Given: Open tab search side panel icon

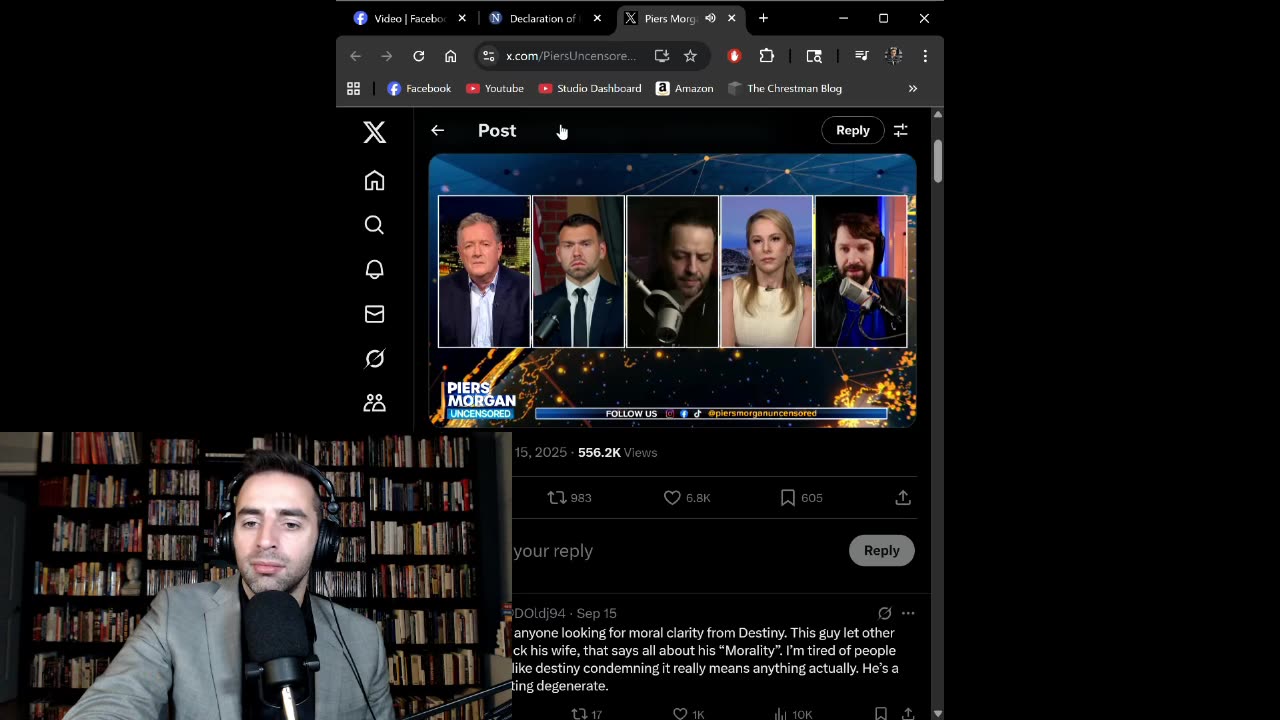Looking at the screenshot, I should point(814,56).
